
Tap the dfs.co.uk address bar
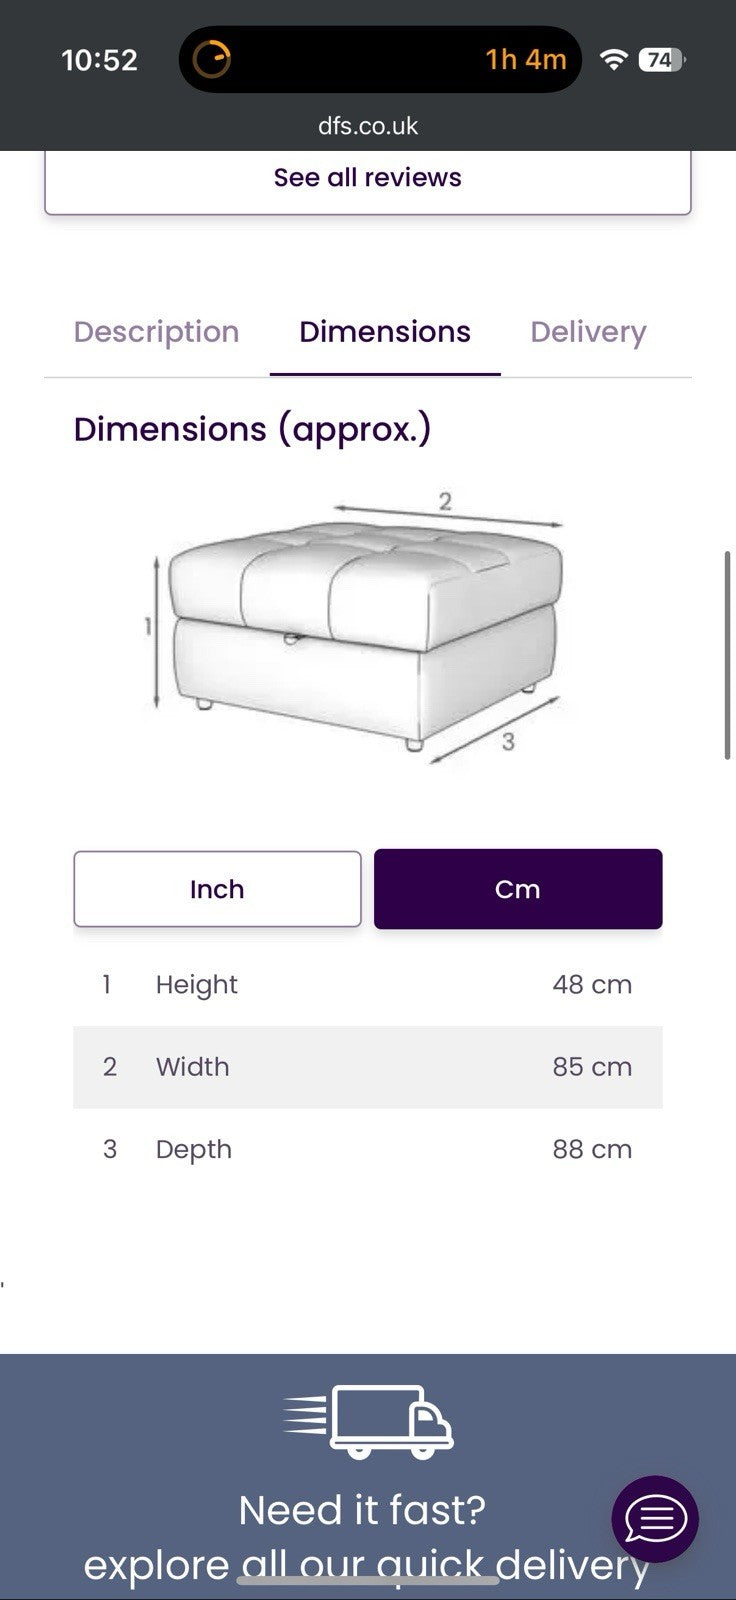pos(368,126)
